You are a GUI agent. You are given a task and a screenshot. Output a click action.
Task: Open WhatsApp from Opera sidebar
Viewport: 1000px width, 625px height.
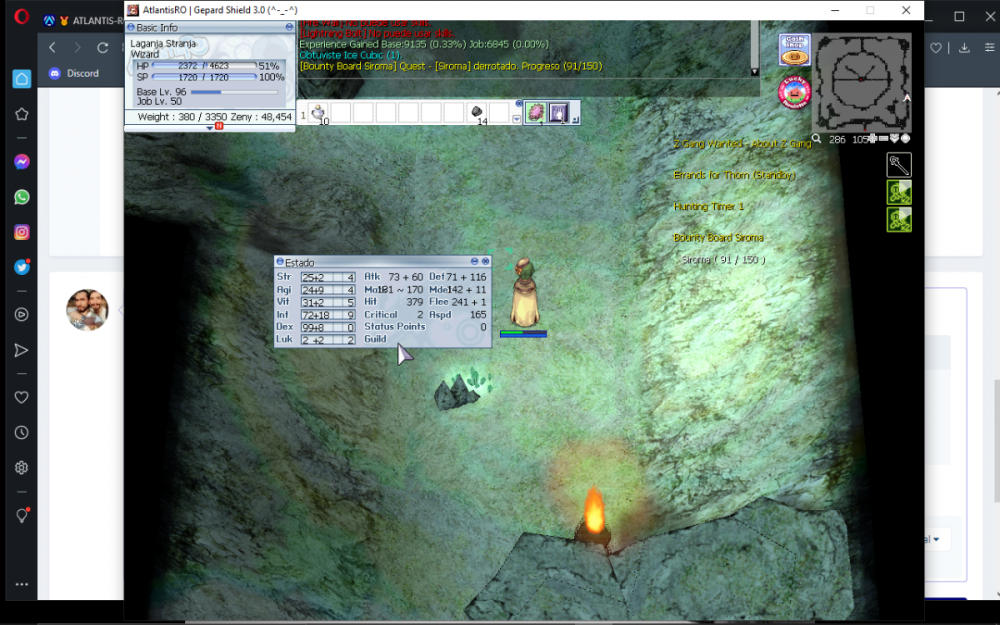[x=21, y=197]
